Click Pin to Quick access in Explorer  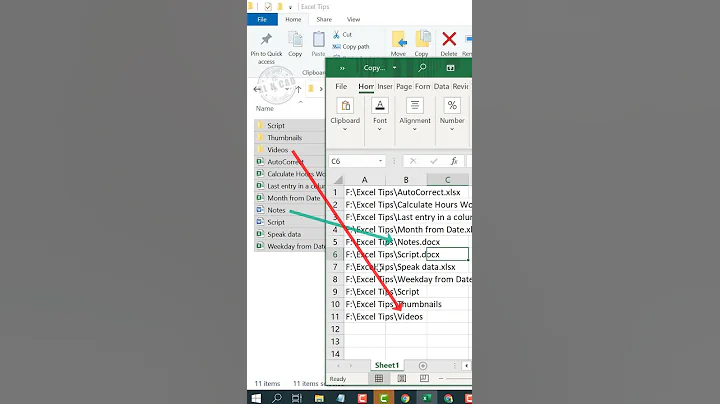(x=266, y=48)
